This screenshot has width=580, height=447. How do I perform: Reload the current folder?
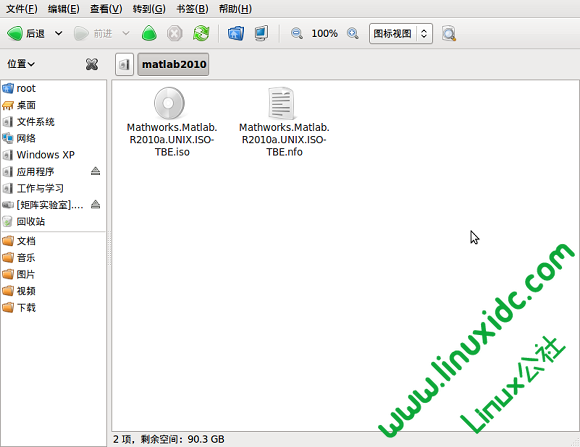coord(201,34)
